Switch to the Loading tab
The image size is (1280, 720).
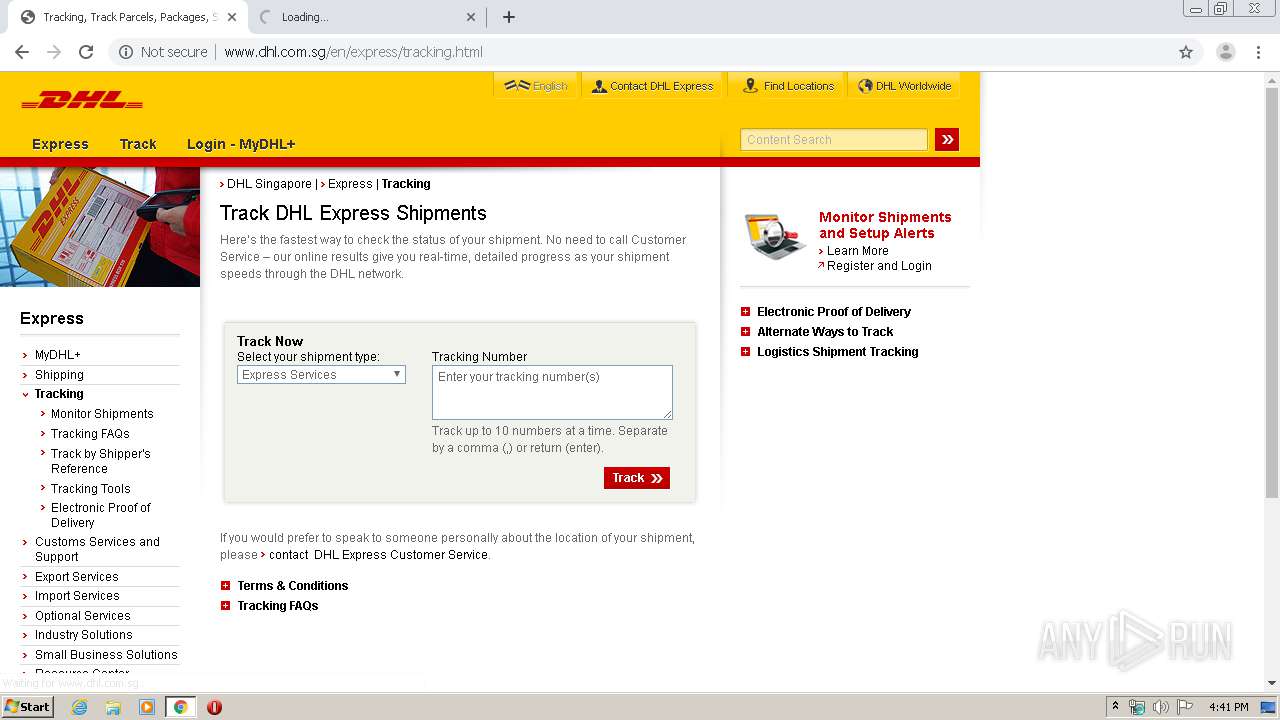click(x=366, y=17)
